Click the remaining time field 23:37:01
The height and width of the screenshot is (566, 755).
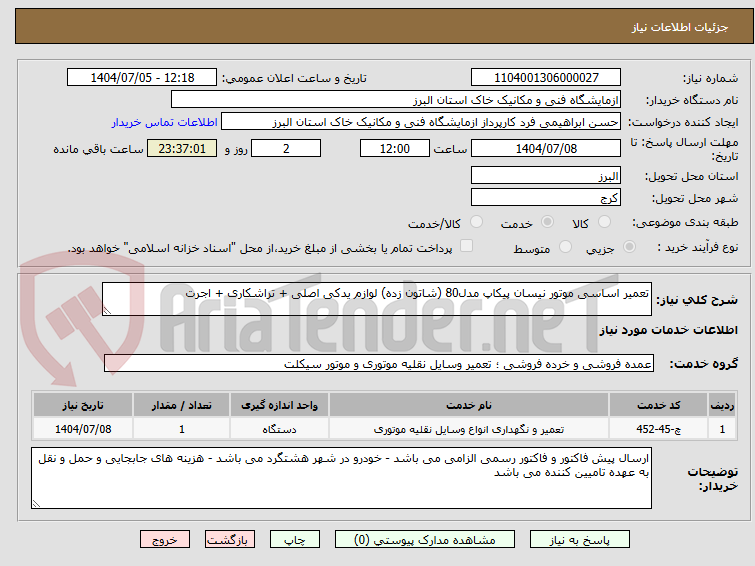(182, 148)
